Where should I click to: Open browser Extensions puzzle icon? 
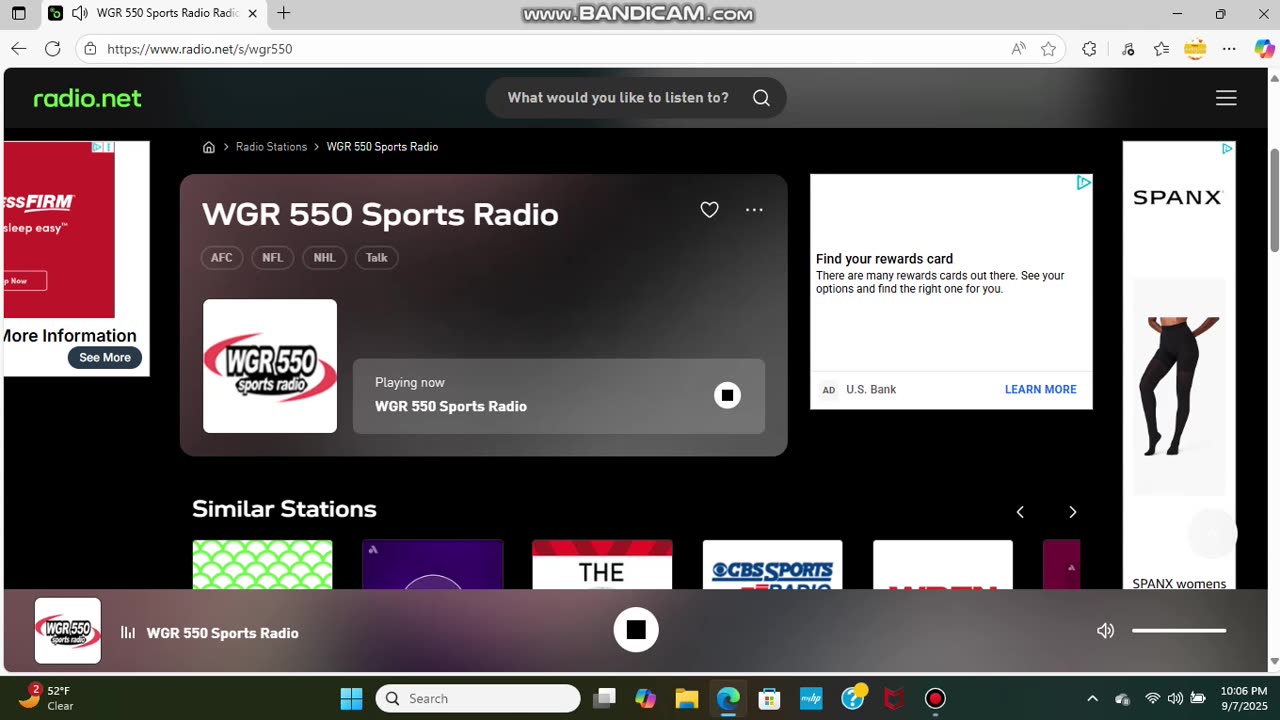[1089, 49]
